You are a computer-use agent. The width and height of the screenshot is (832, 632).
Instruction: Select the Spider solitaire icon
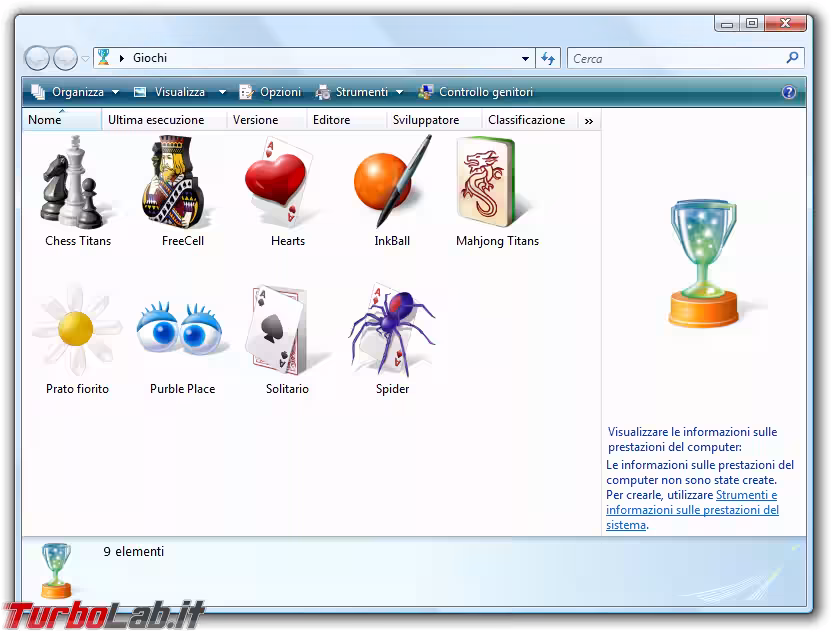point(392,329)
